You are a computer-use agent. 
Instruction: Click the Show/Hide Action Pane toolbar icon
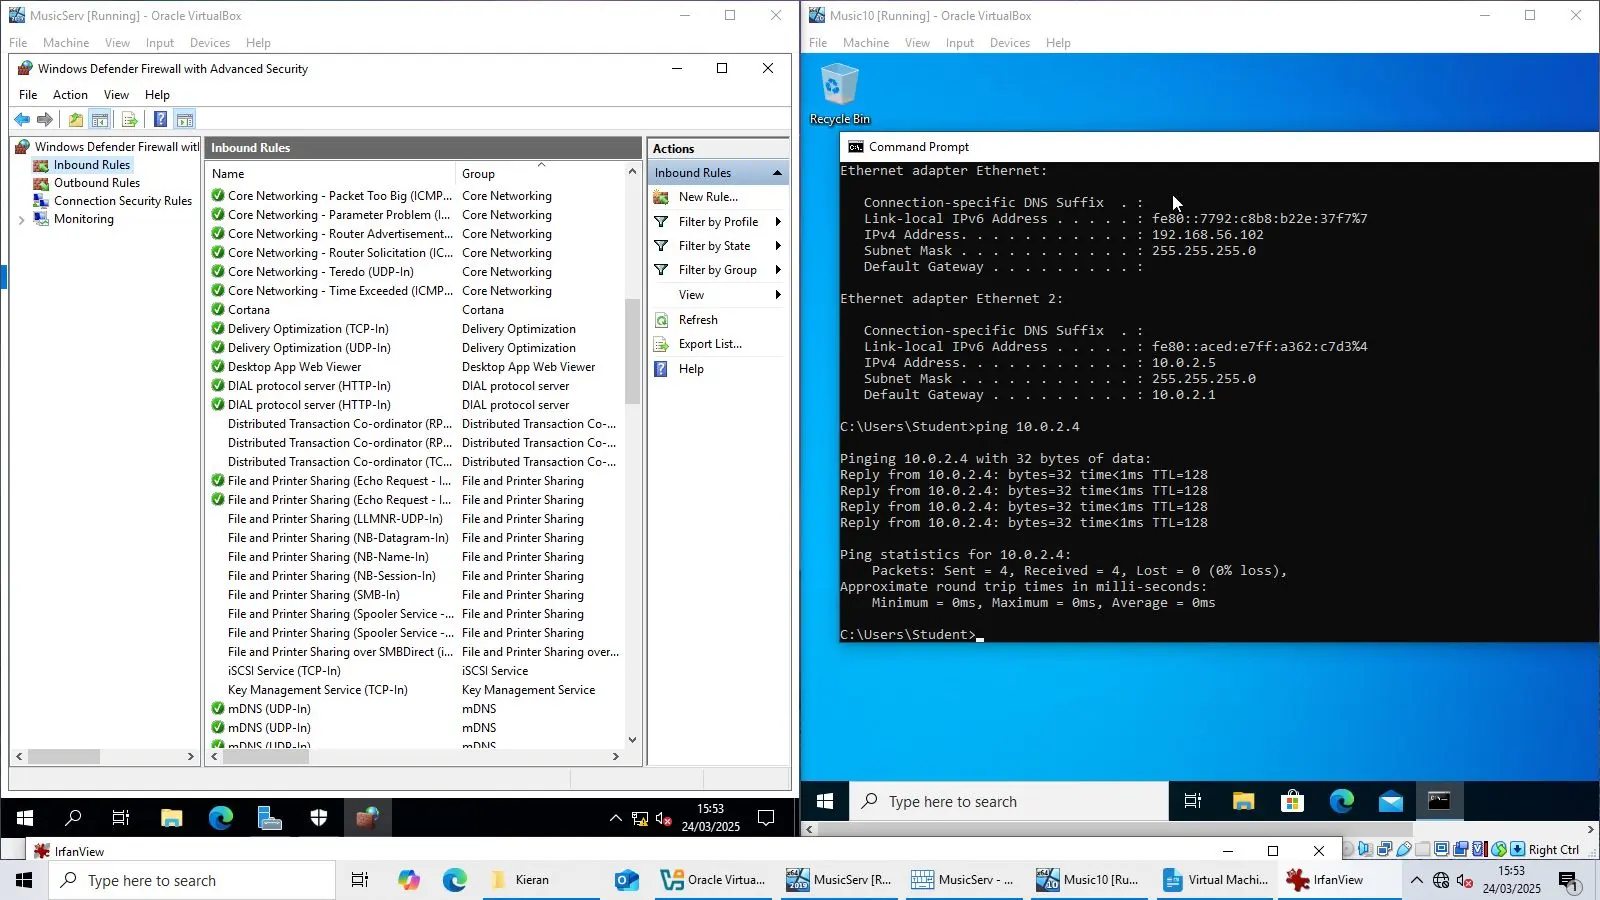tap(185, 119)
